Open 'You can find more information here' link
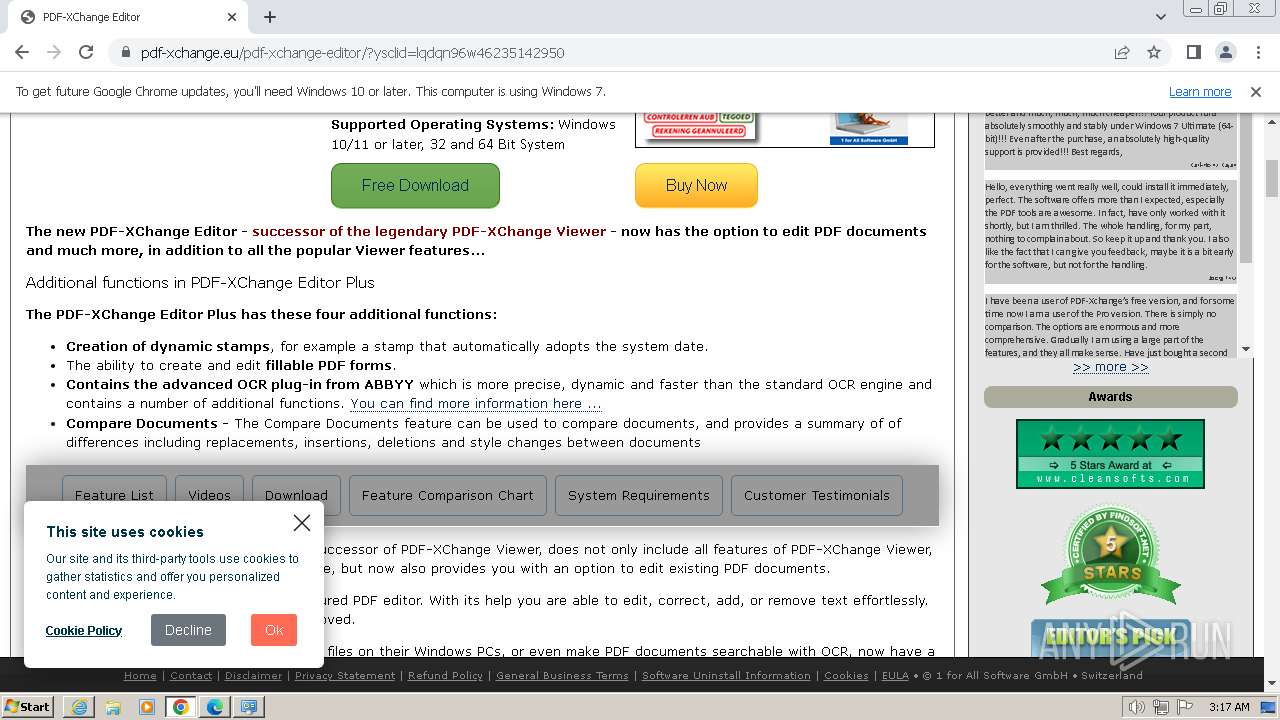This screenshot has width=1280, height=720. tap(476, 404)
